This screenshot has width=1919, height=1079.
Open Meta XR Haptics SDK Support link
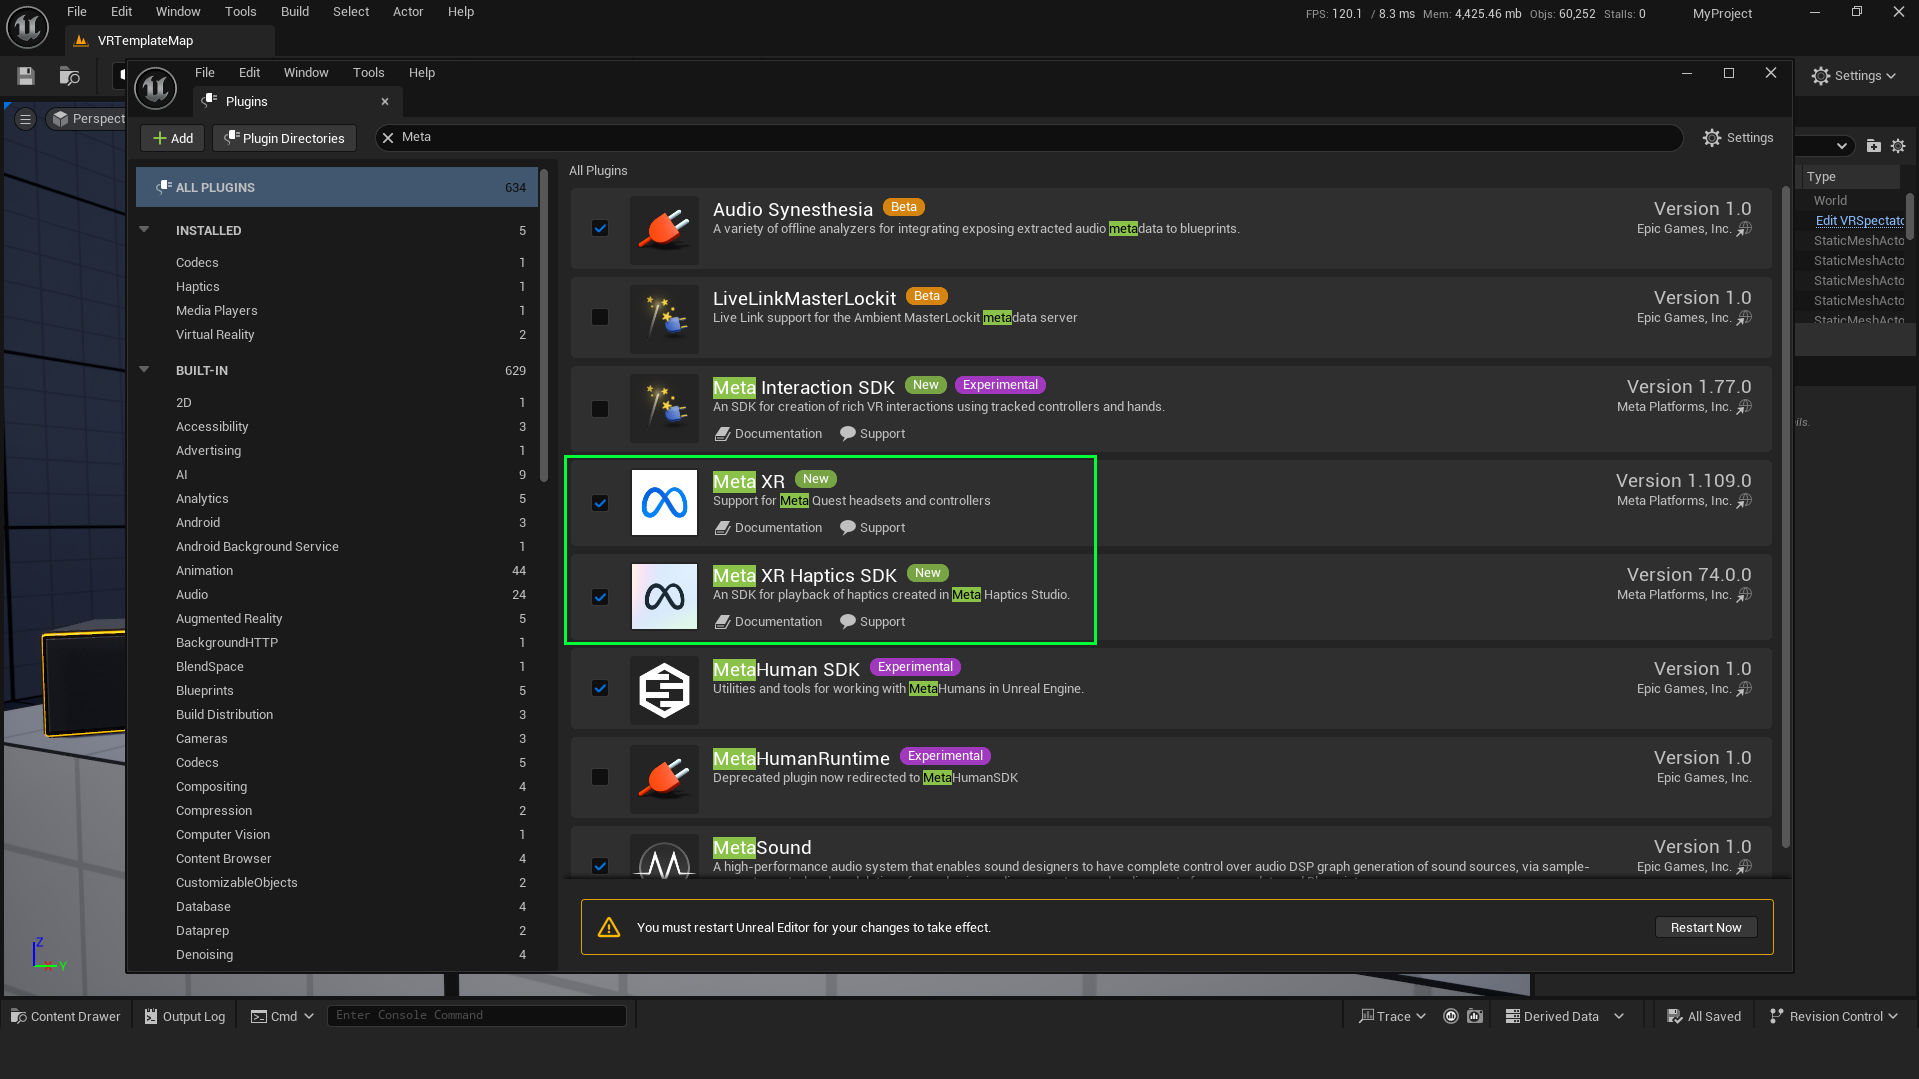coord(873,622)
